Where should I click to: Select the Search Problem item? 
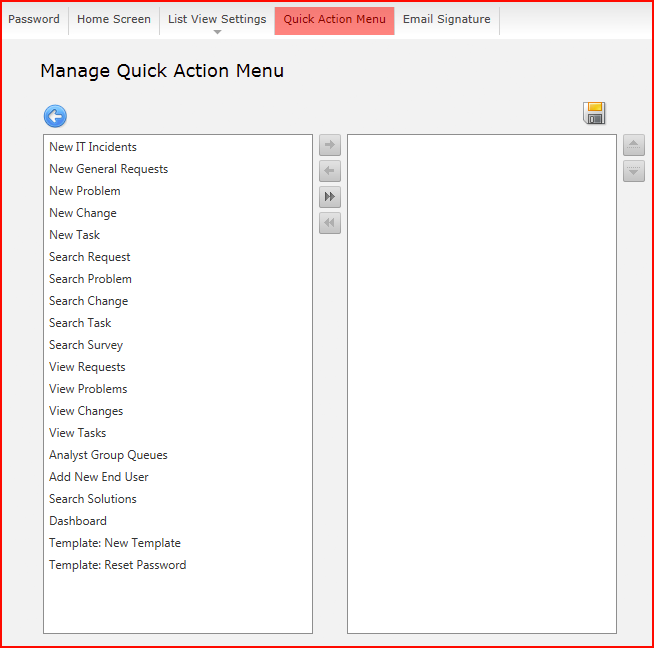point(178,279)
